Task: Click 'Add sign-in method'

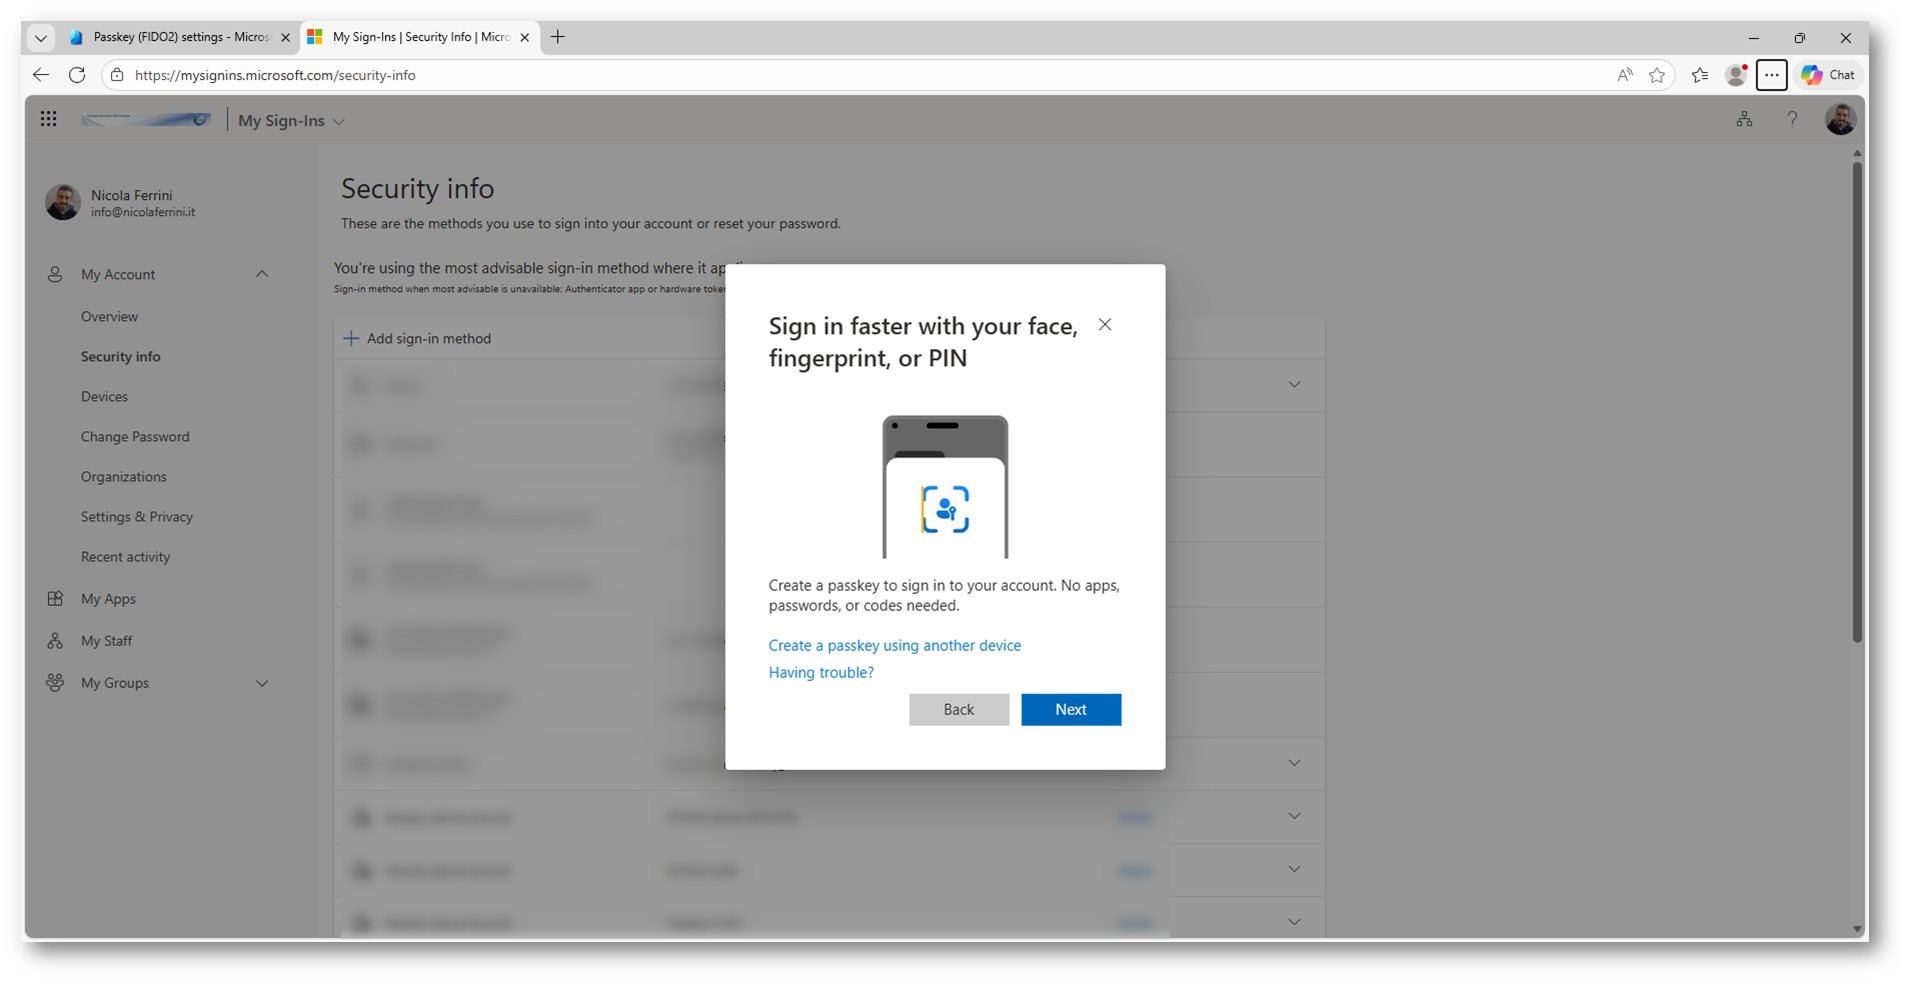Action: (x=417, y=338)
